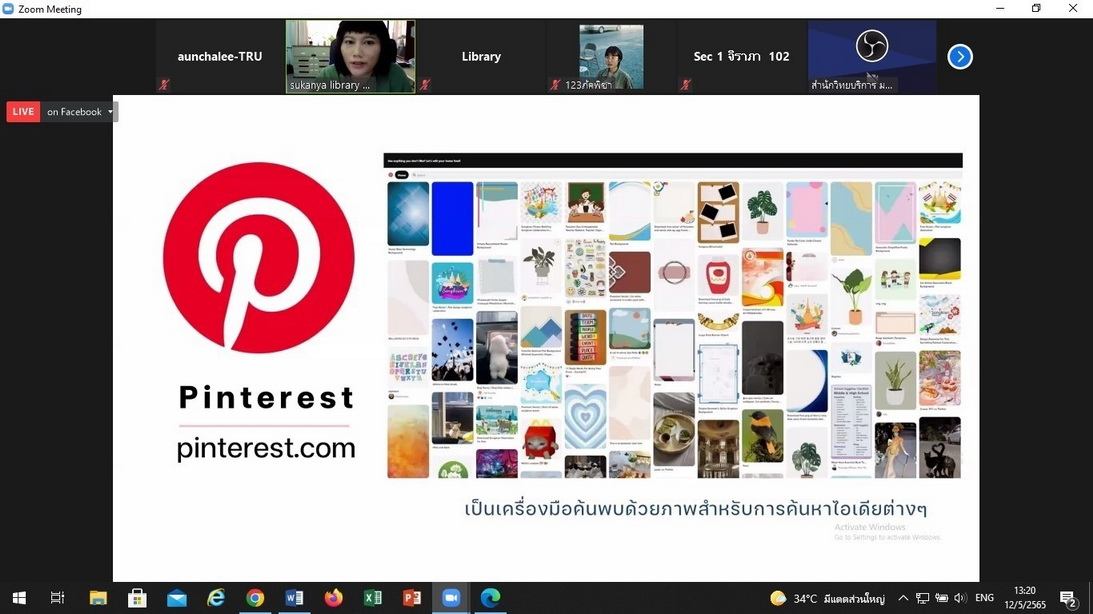Launch Internet Explorer from taskbar
Image resolution: width=1093 pixels, height=614 pixels.
pos(216,598)
